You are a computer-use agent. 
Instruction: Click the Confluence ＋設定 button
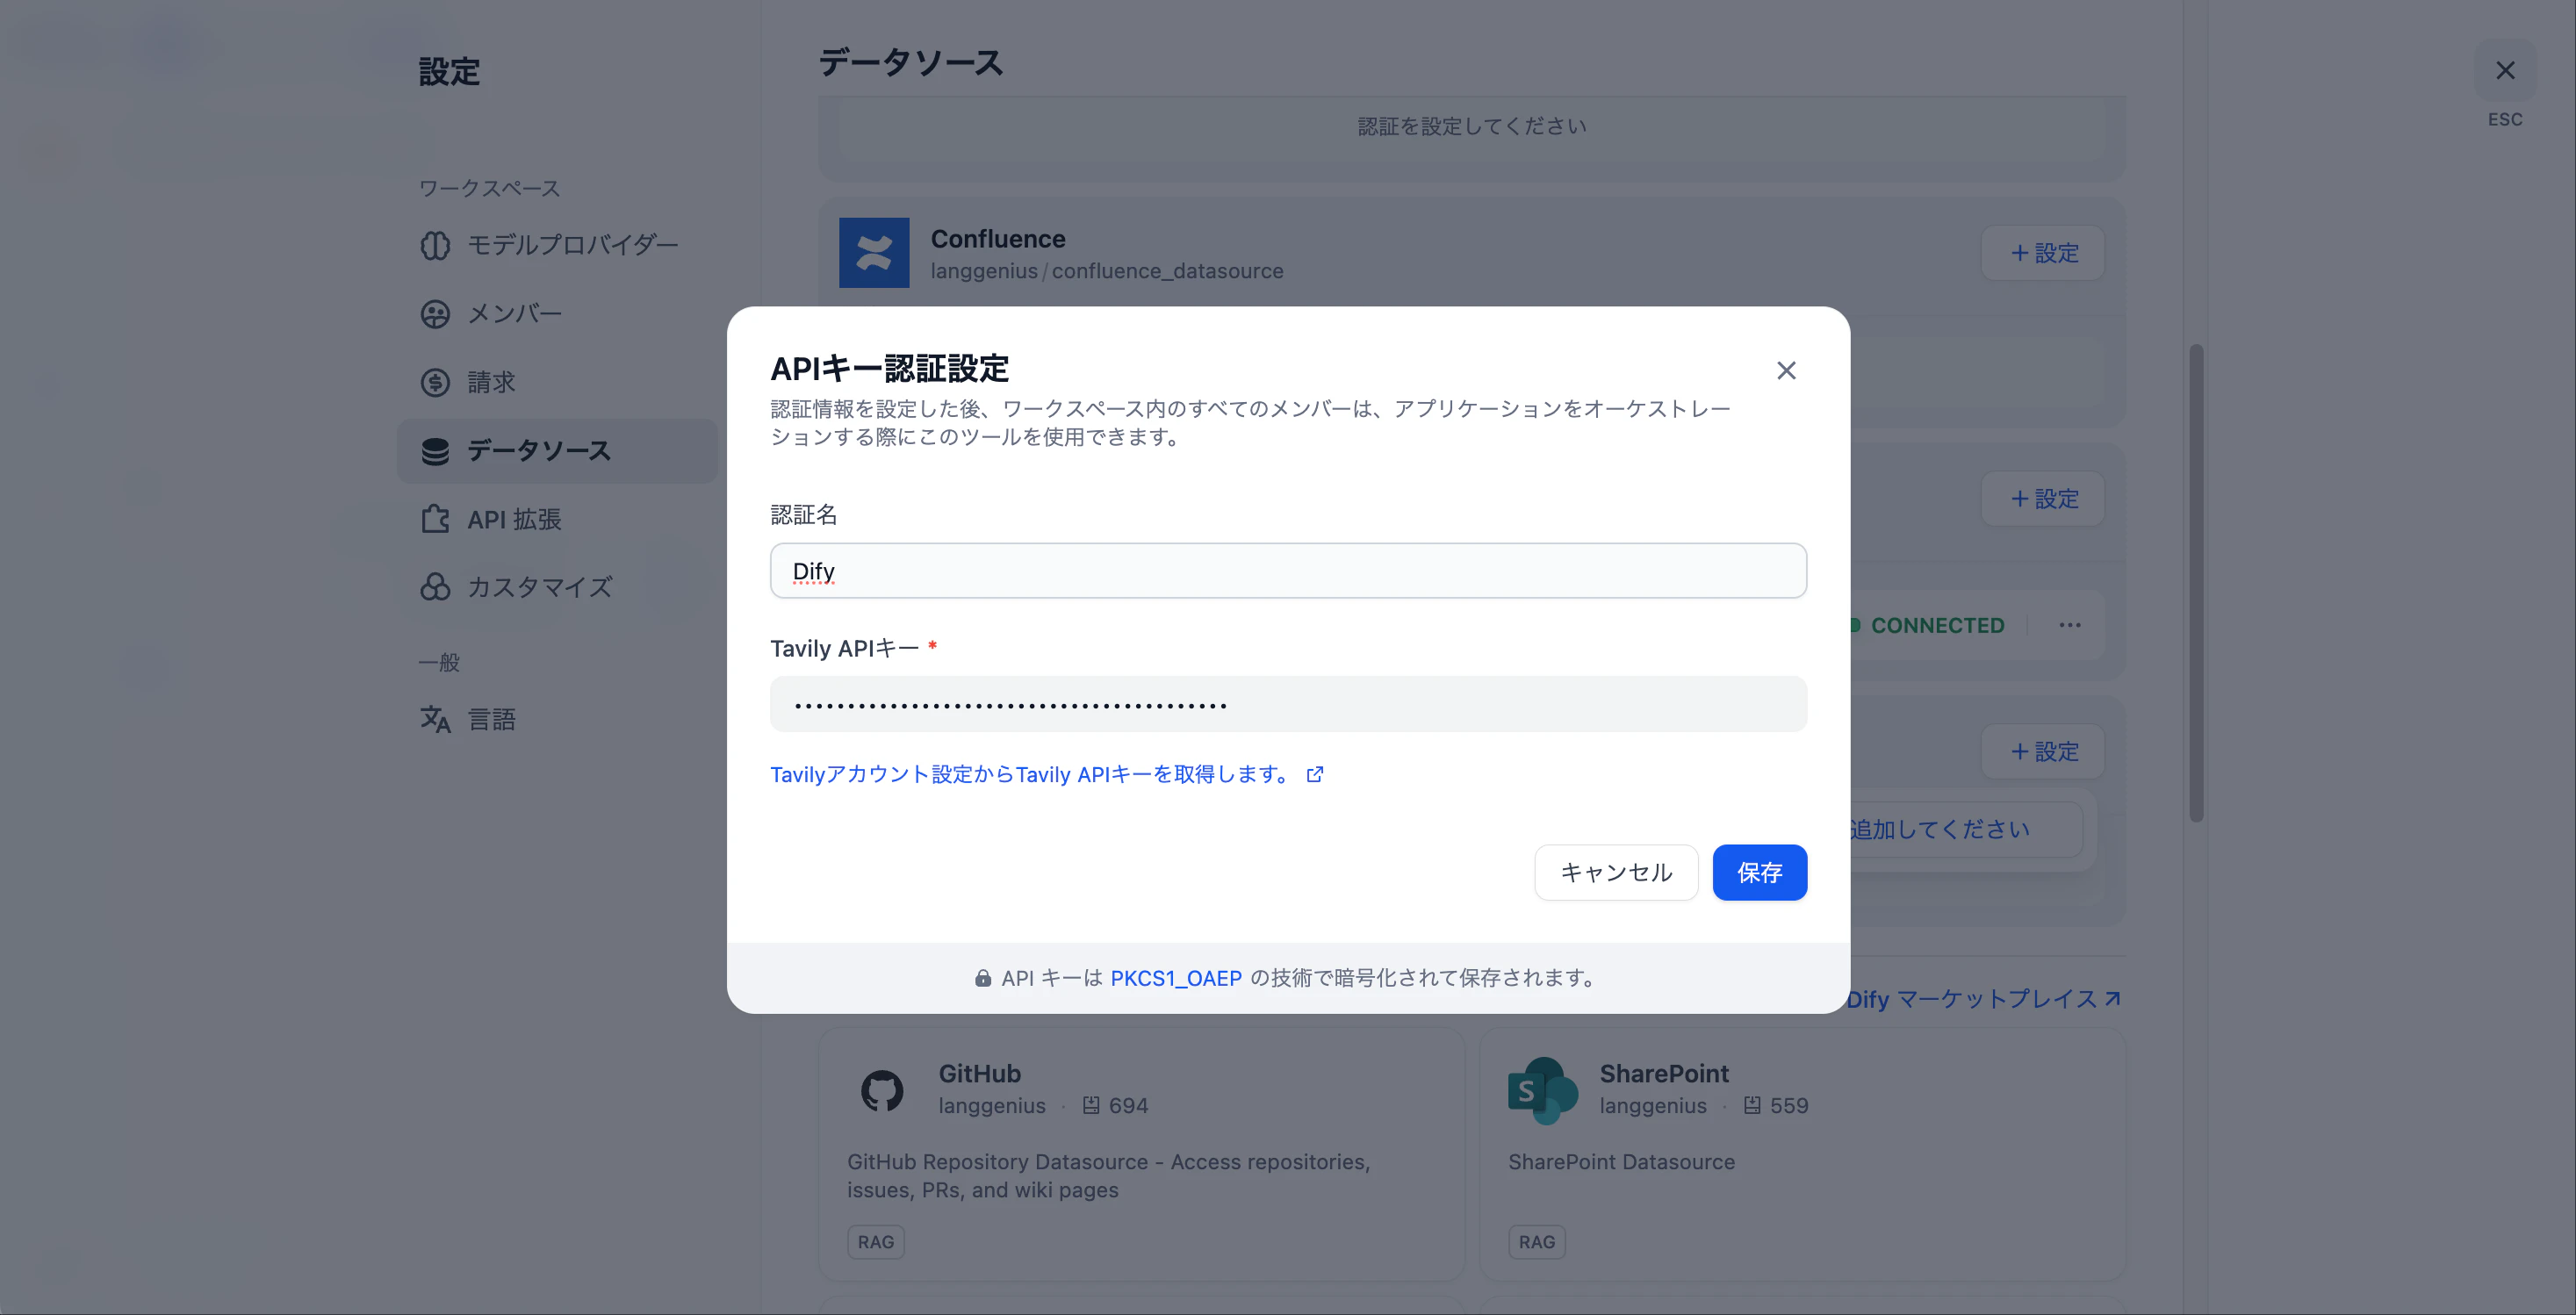coord(2043,253)
